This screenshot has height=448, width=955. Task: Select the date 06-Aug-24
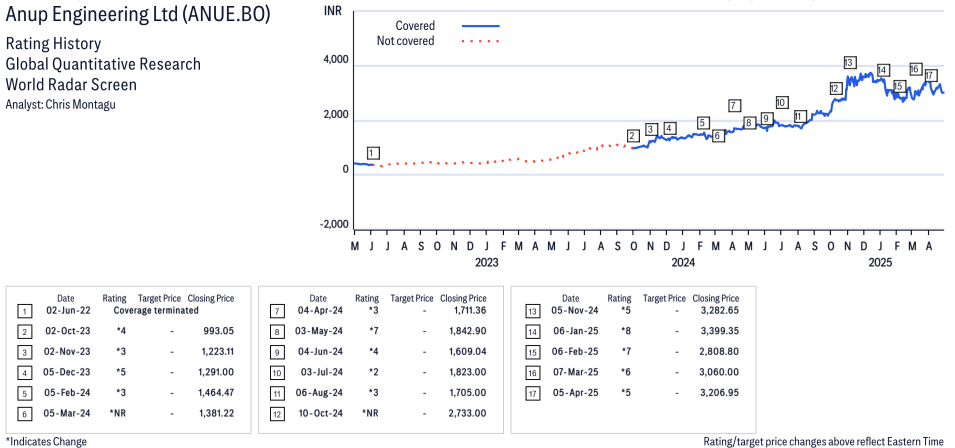pos(320,393)
